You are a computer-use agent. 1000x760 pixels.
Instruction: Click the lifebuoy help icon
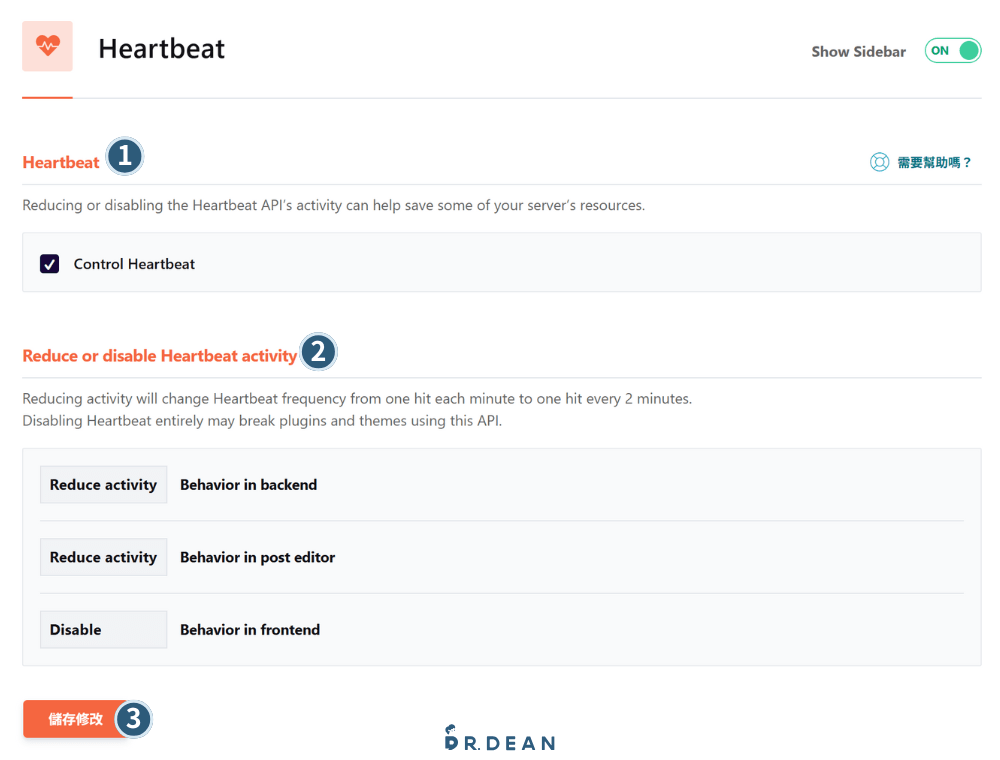tap(879, 162)
